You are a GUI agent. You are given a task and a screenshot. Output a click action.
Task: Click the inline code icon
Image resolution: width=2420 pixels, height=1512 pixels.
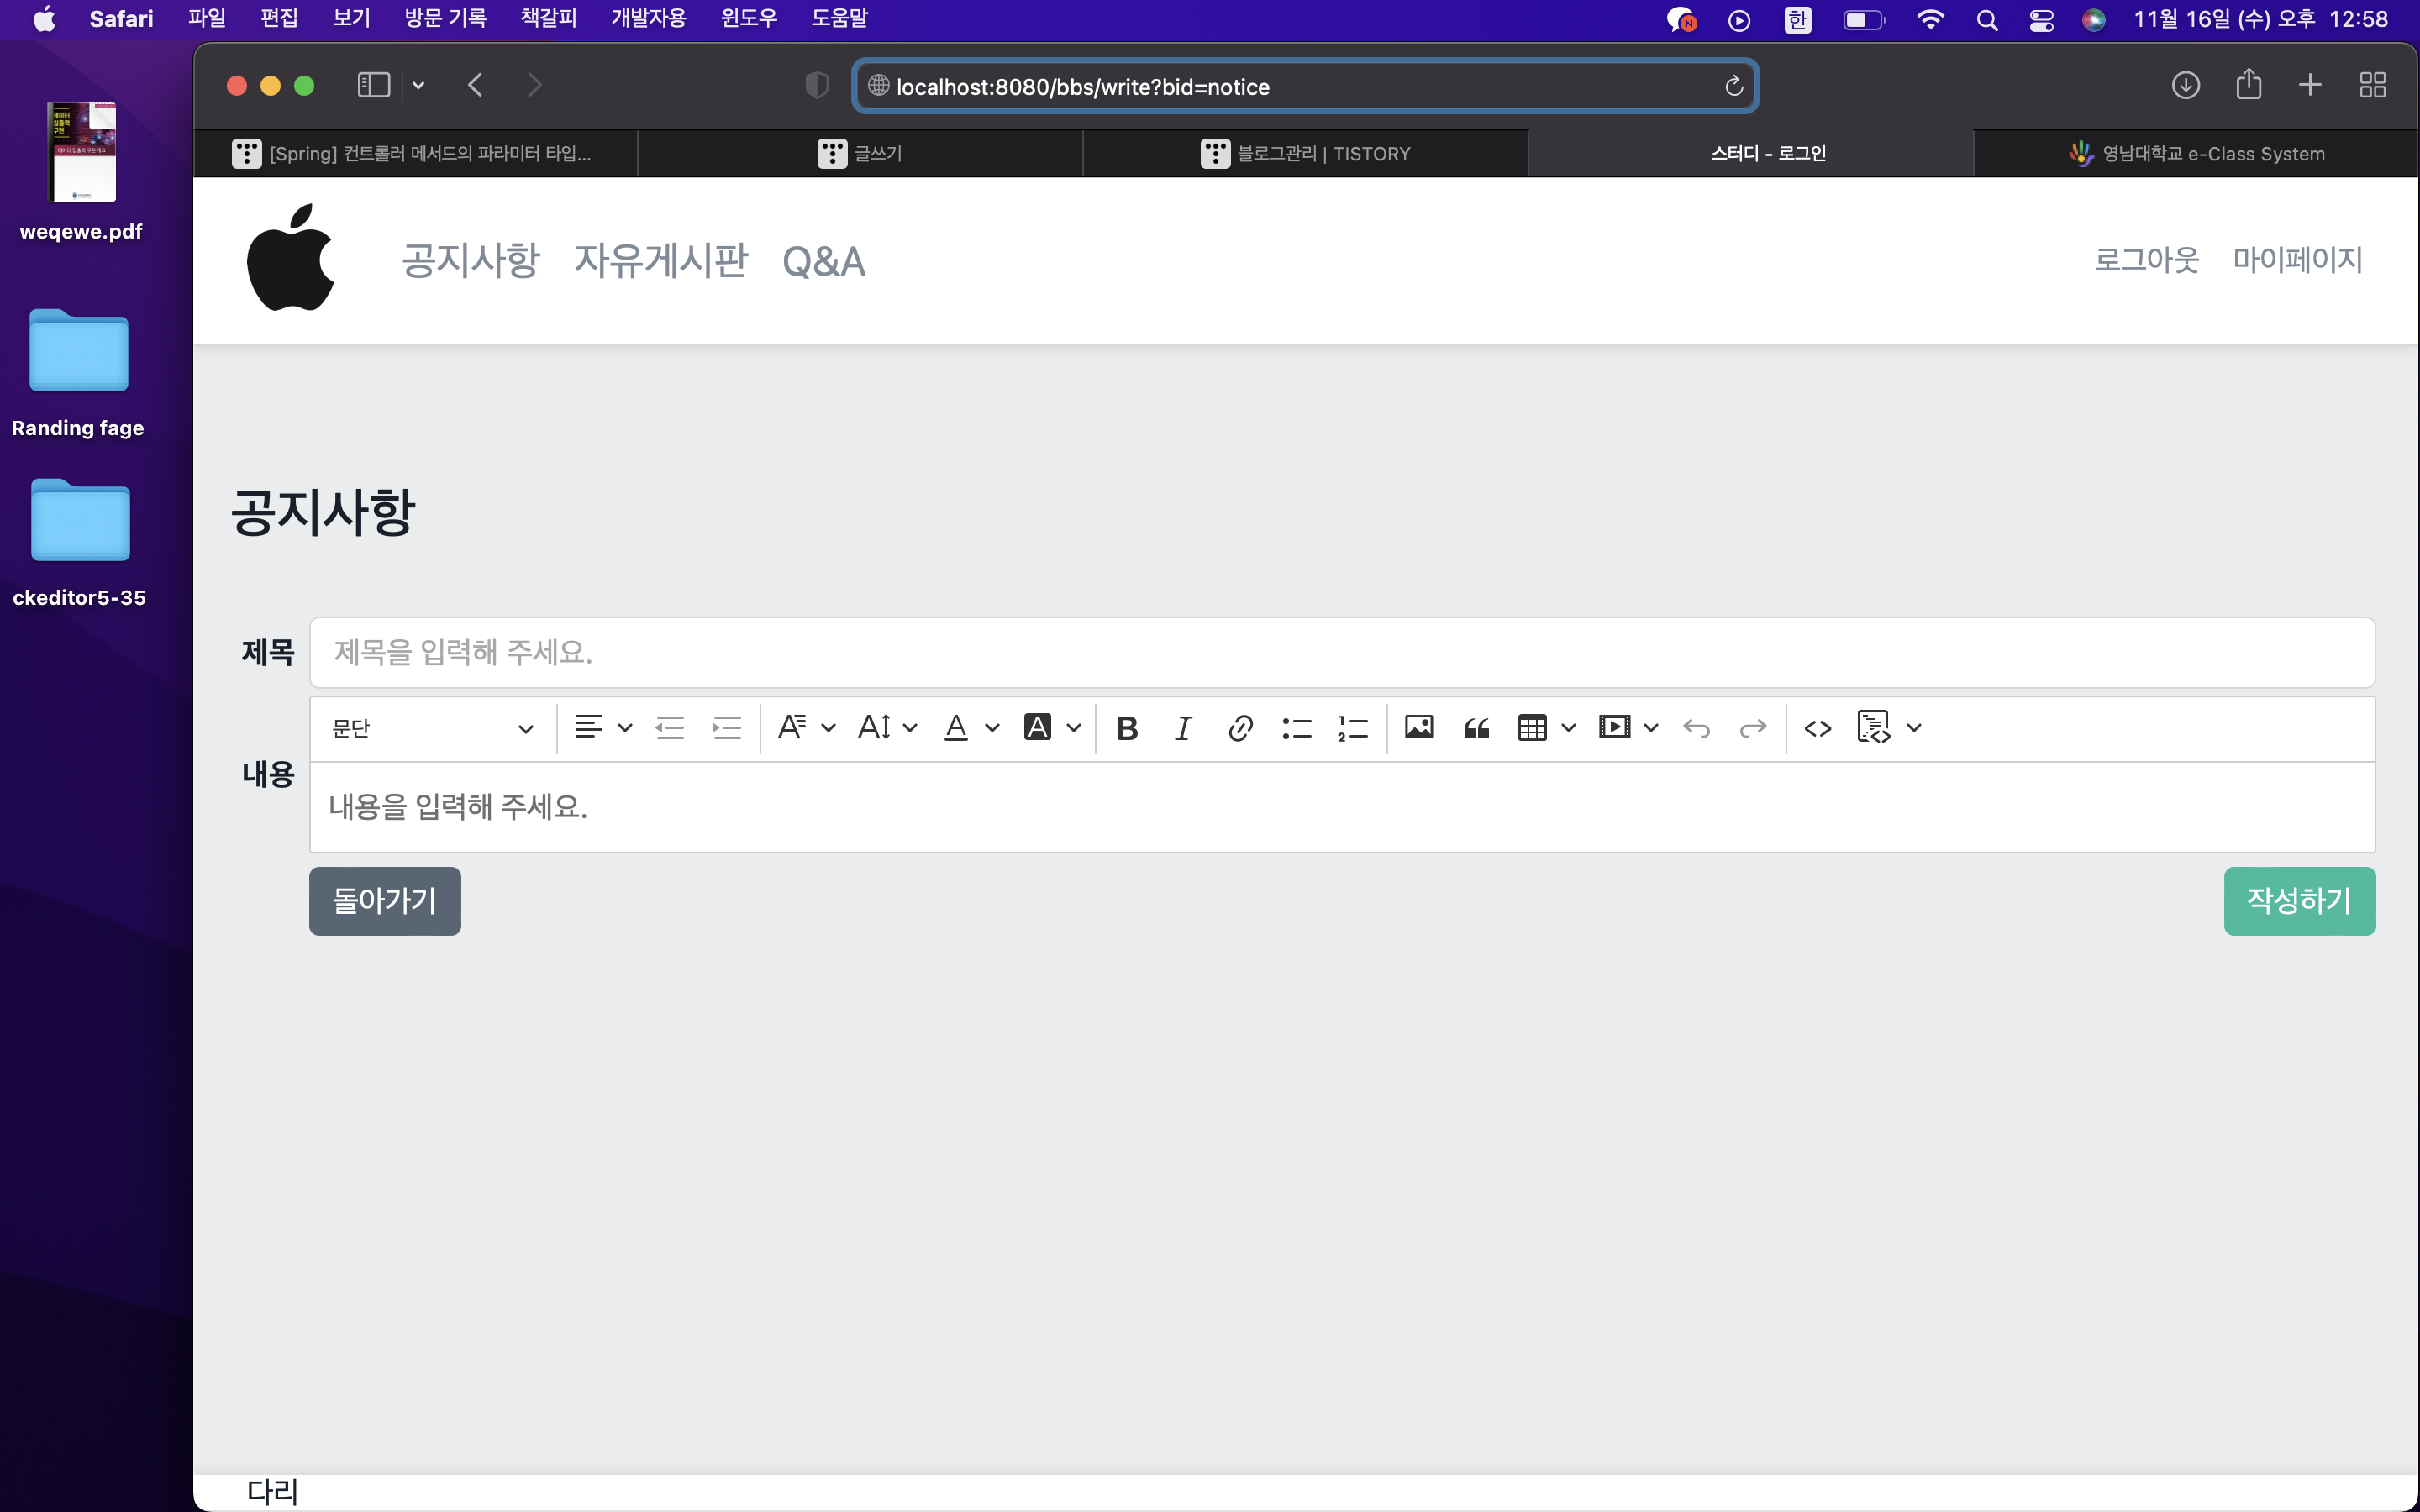(x=1818, y=728)
